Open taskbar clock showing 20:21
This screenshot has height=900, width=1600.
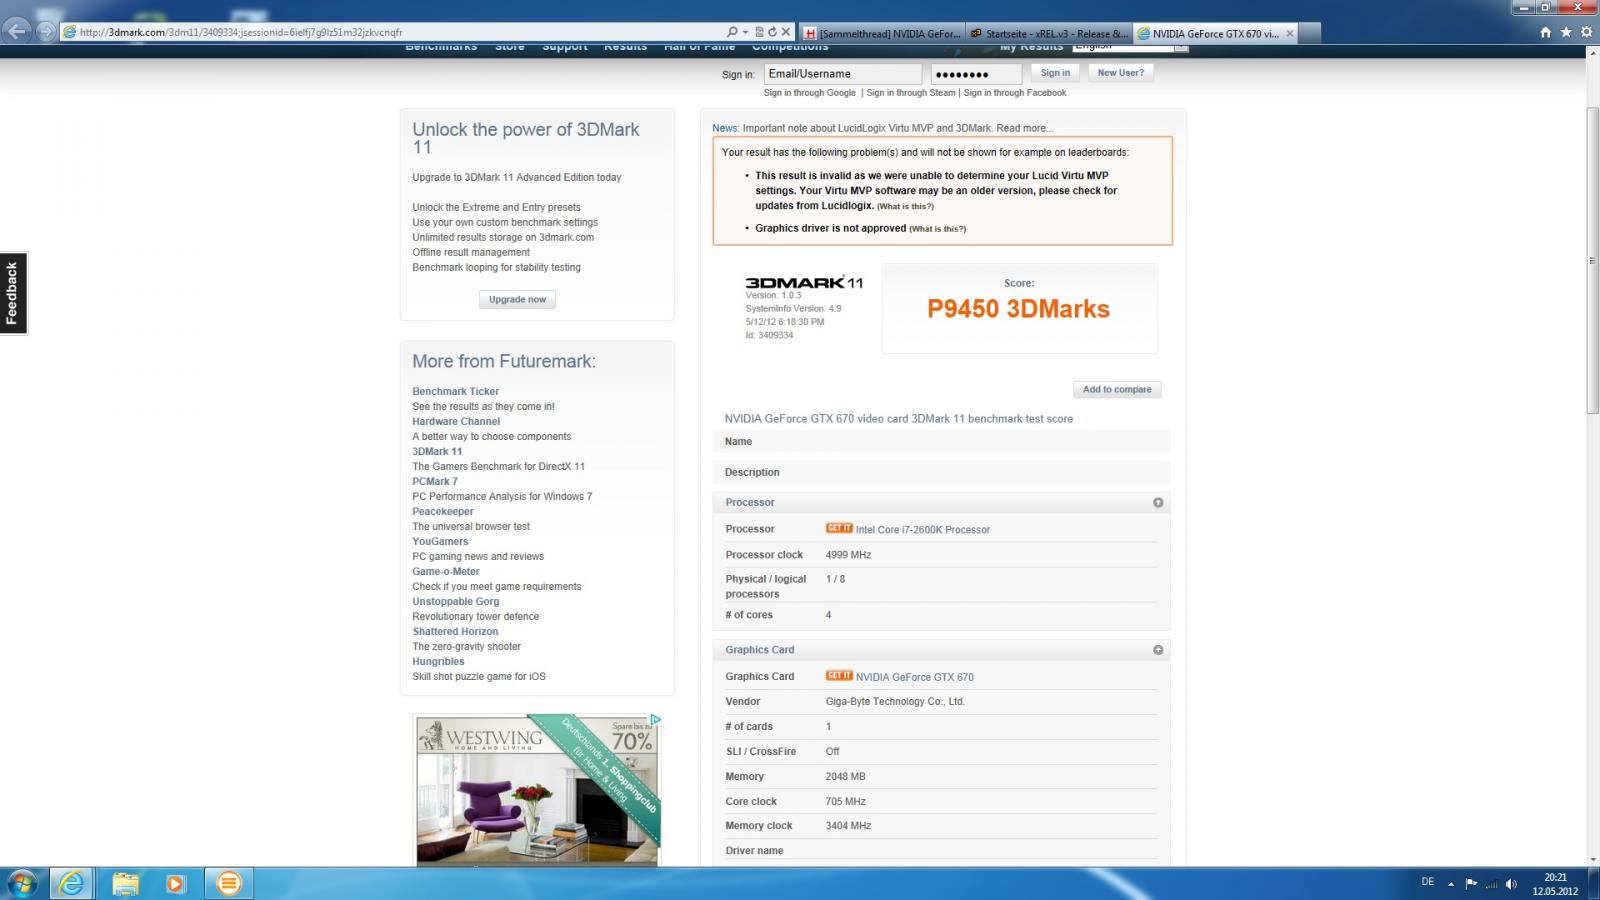pyautogui.click(x=1555, y=884)
